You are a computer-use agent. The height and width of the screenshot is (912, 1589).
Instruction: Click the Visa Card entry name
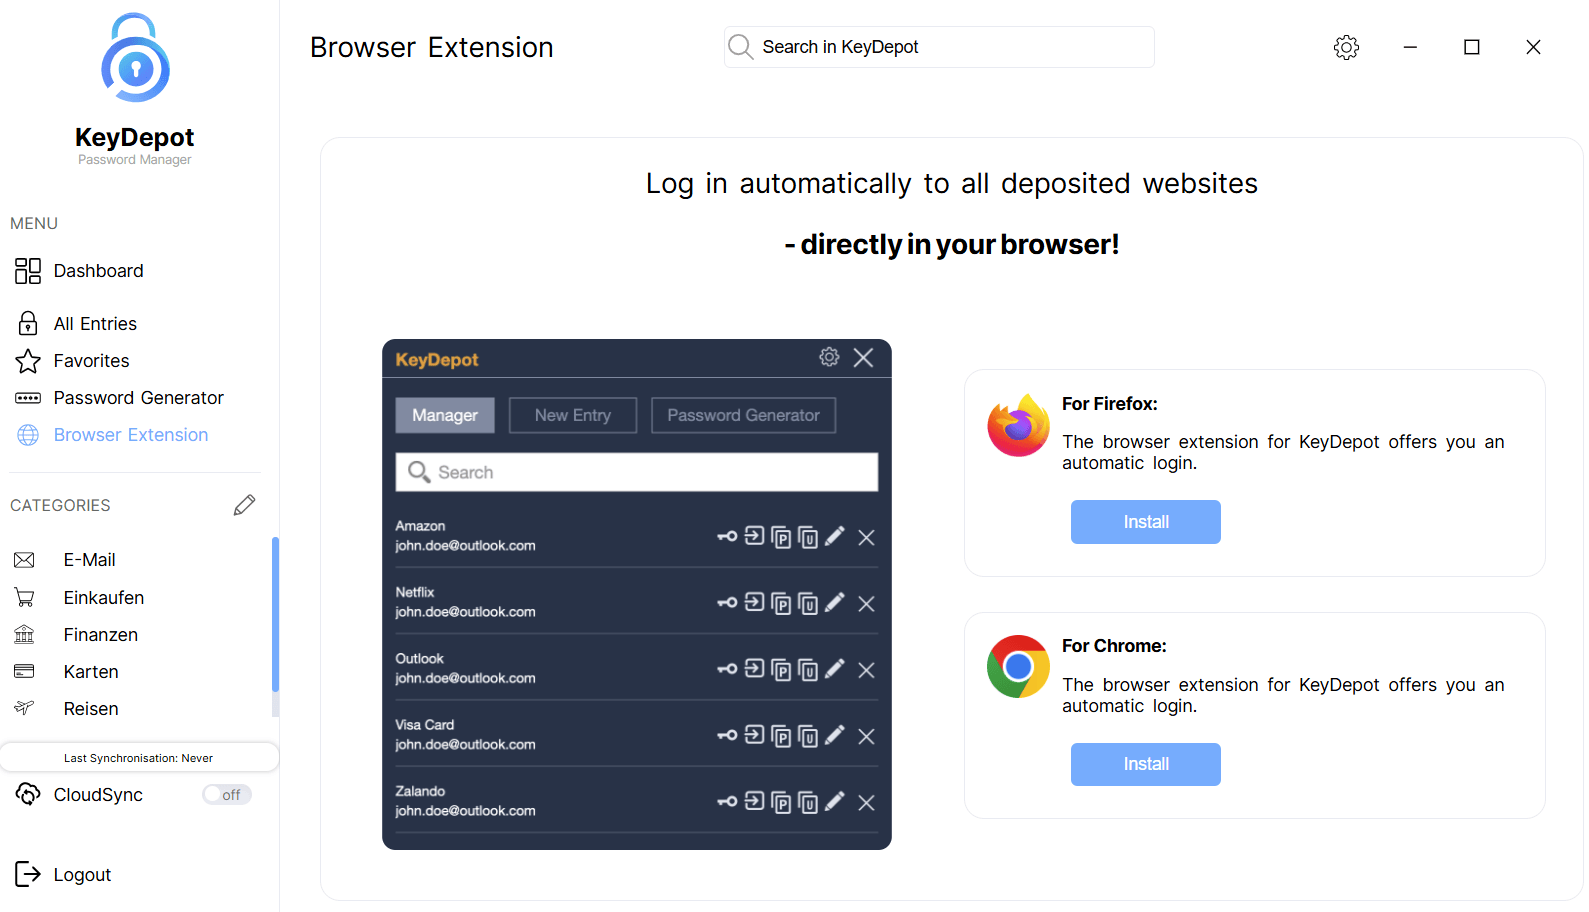pyautogui.click(x=424, y=725)
